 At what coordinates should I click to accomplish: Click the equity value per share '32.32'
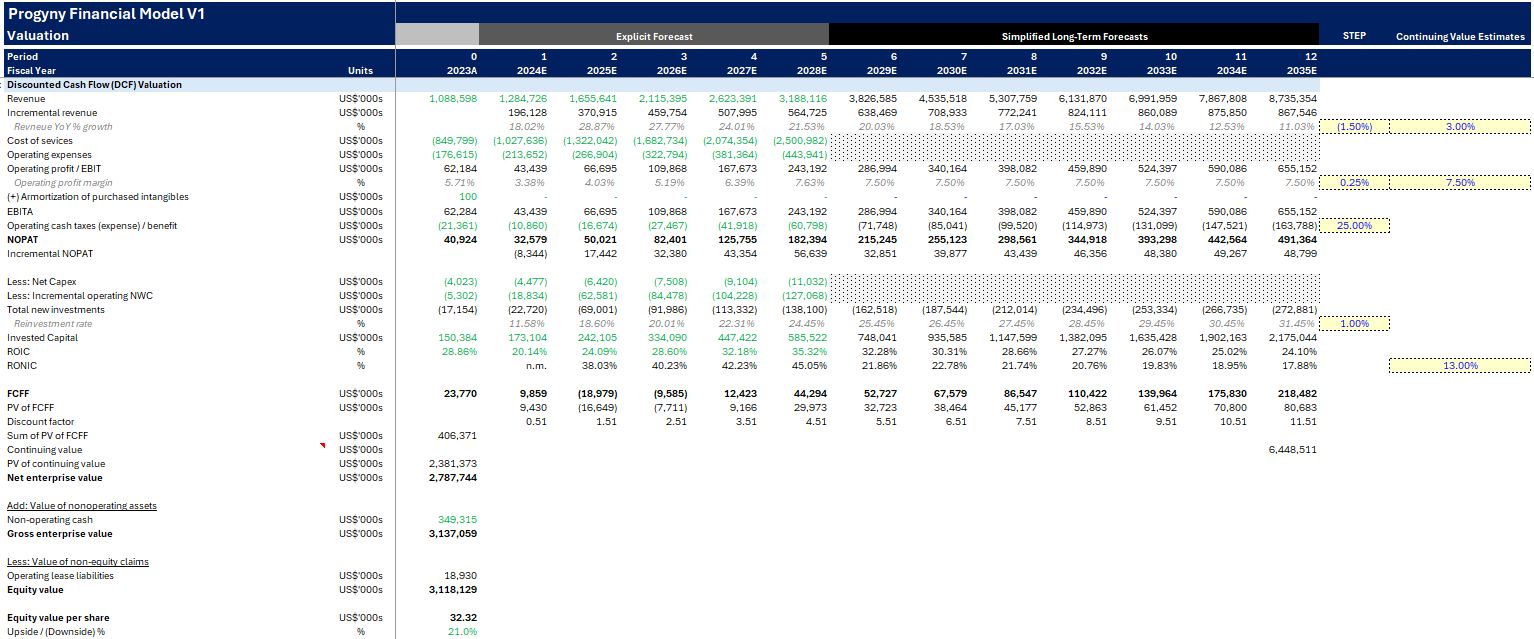pyautogui.click(x=464, y=617)
